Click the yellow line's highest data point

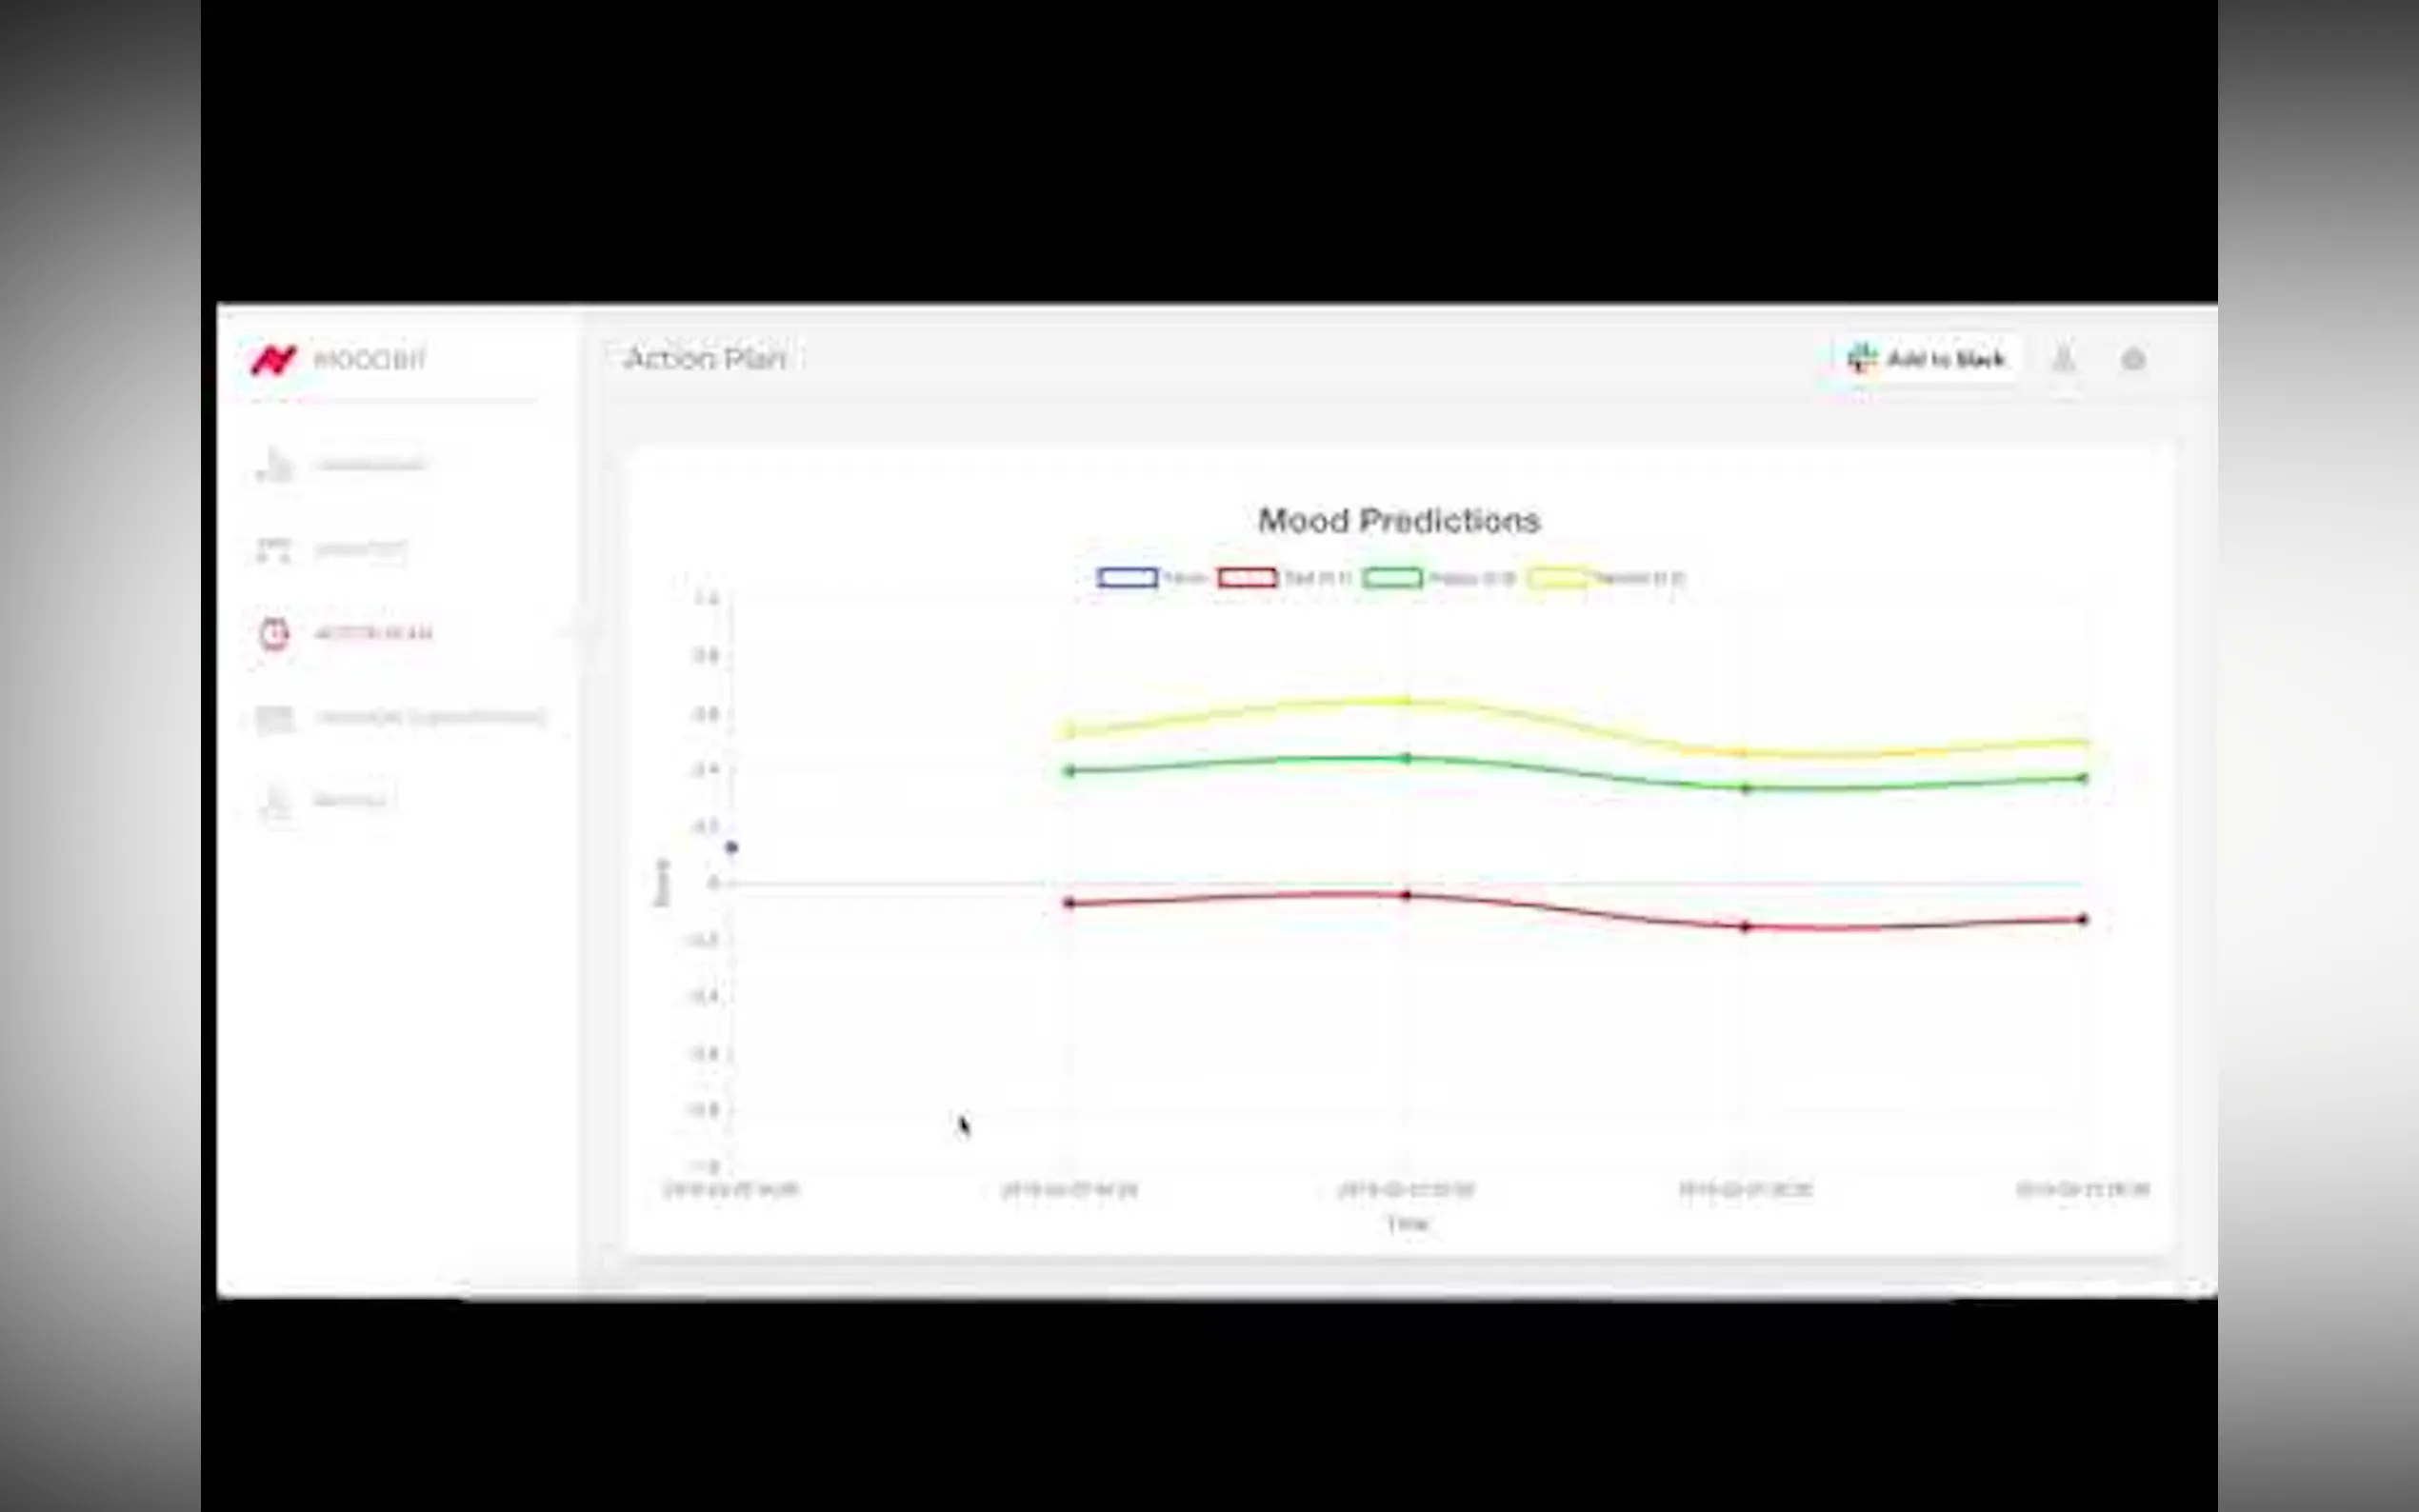(x=1407, y=701)
